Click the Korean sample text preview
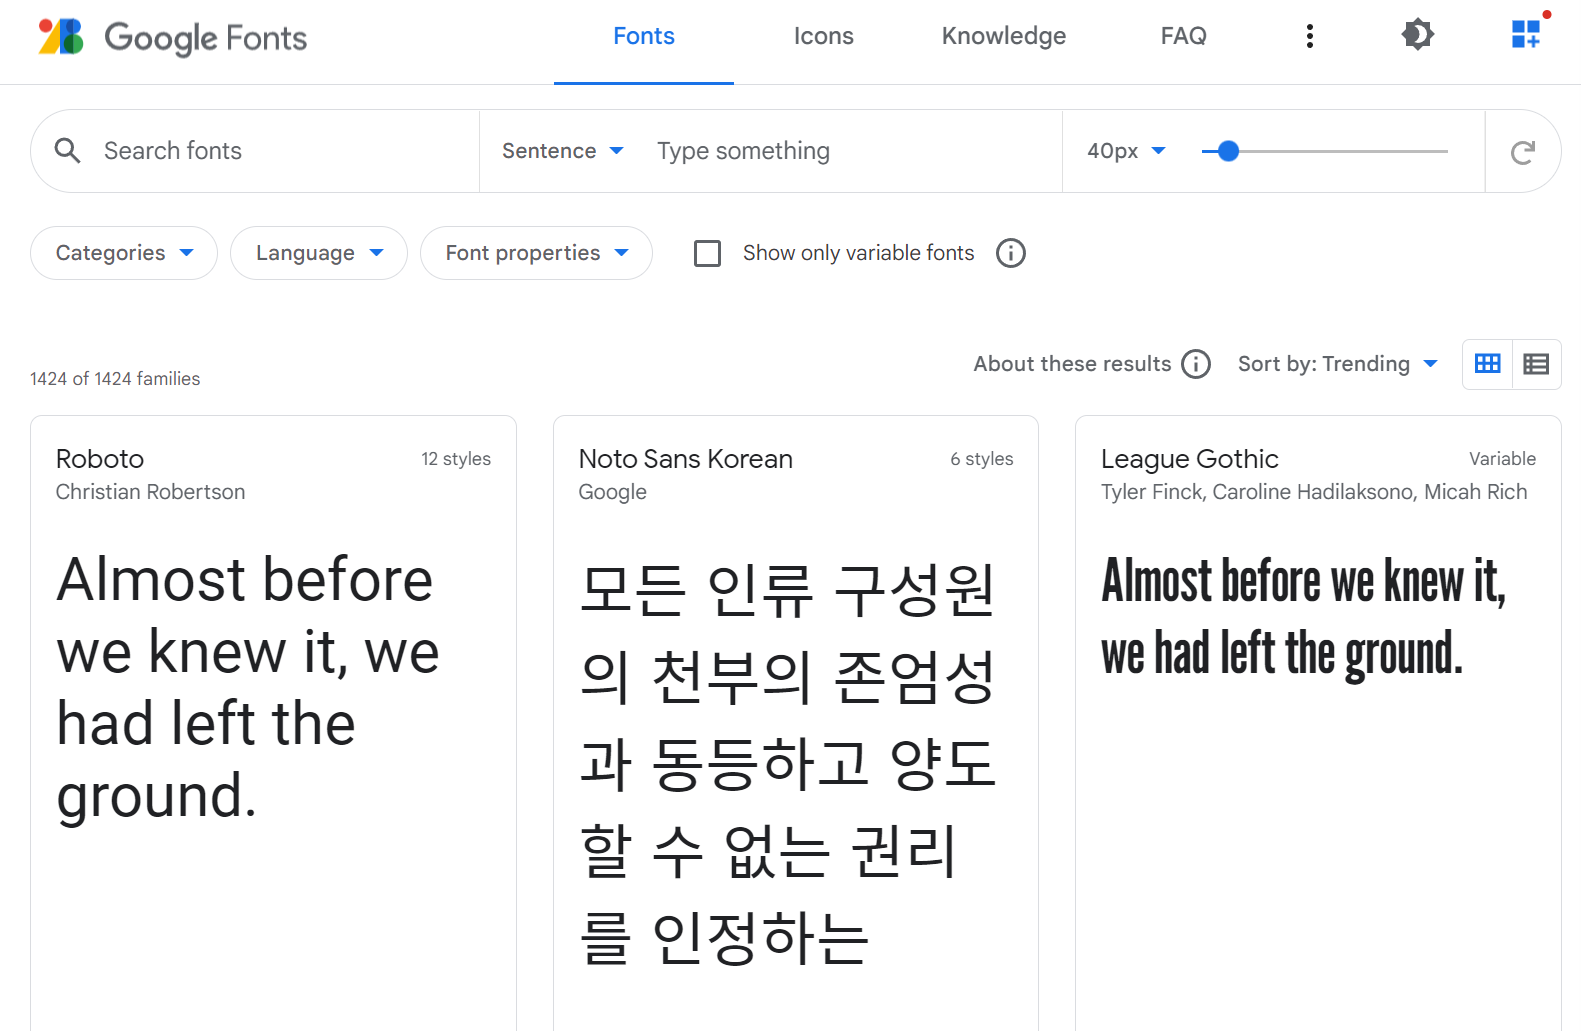The height and width of the screenshot is (1031, 1581). pyautogui.click(x=788, y=764)
